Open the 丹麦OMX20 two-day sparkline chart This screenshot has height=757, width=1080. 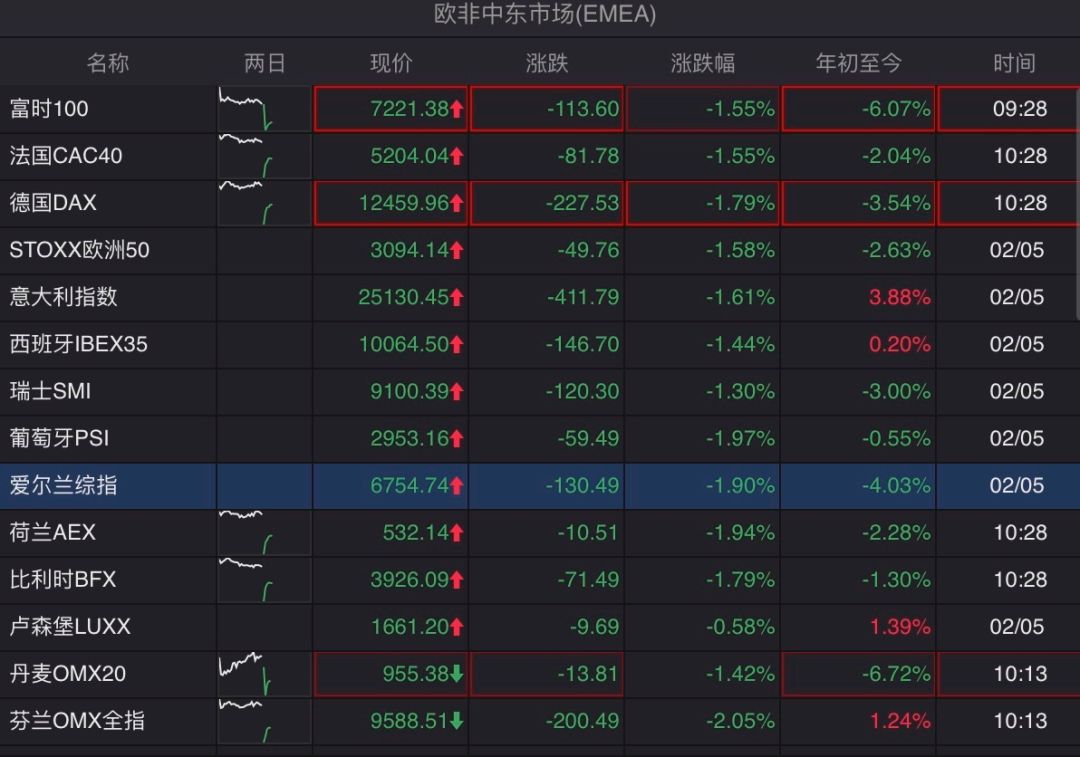pyautogui.click(x=264, y=674)
